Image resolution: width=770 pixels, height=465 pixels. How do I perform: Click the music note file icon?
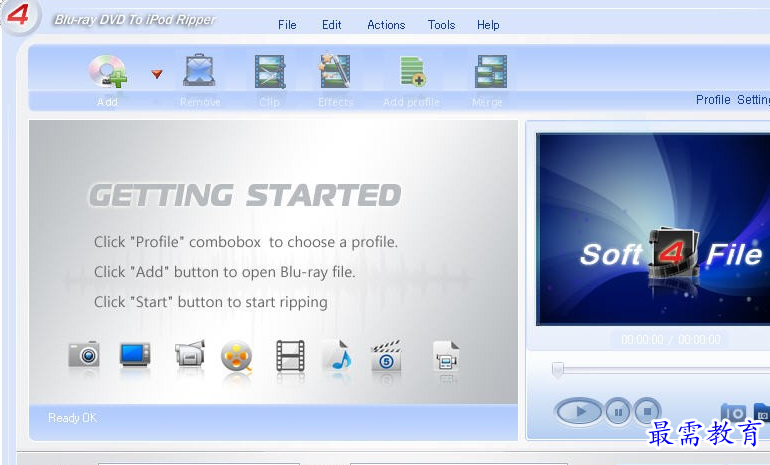[x=337, y=355]
